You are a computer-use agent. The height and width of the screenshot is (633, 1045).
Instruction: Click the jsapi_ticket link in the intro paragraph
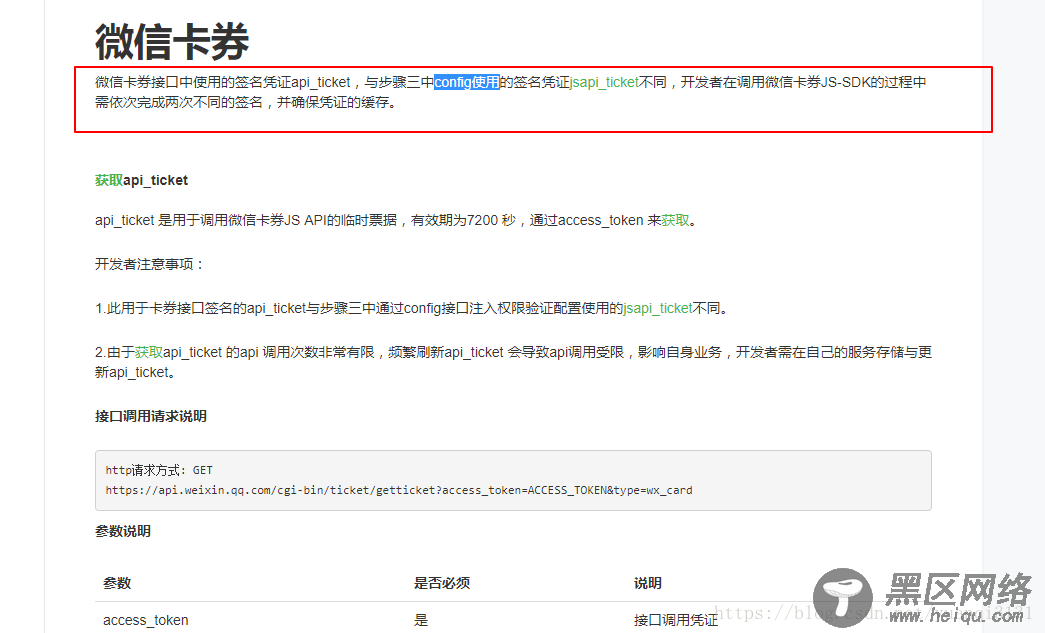pyautogui.click(x=604, y=83)
